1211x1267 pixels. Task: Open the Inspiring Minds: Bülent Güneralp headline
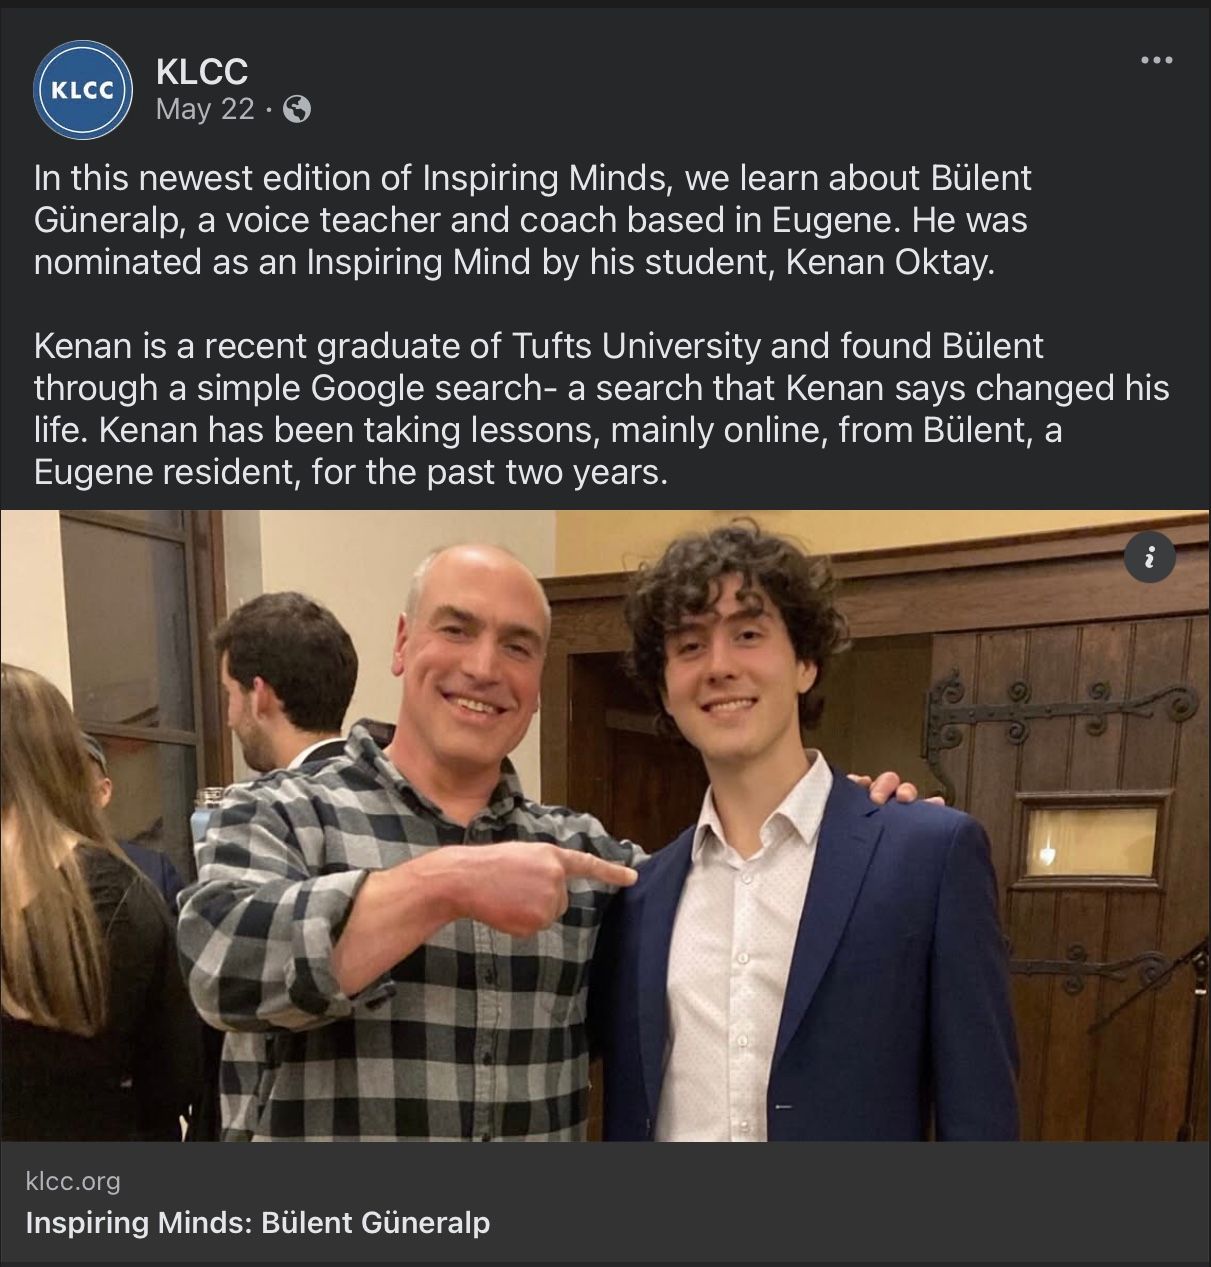(258, 1222)
